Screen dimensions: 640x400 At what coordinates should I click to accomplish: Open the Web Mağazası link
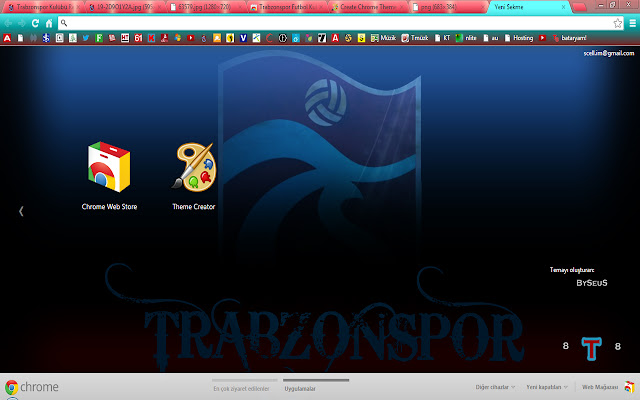point(600,387)
